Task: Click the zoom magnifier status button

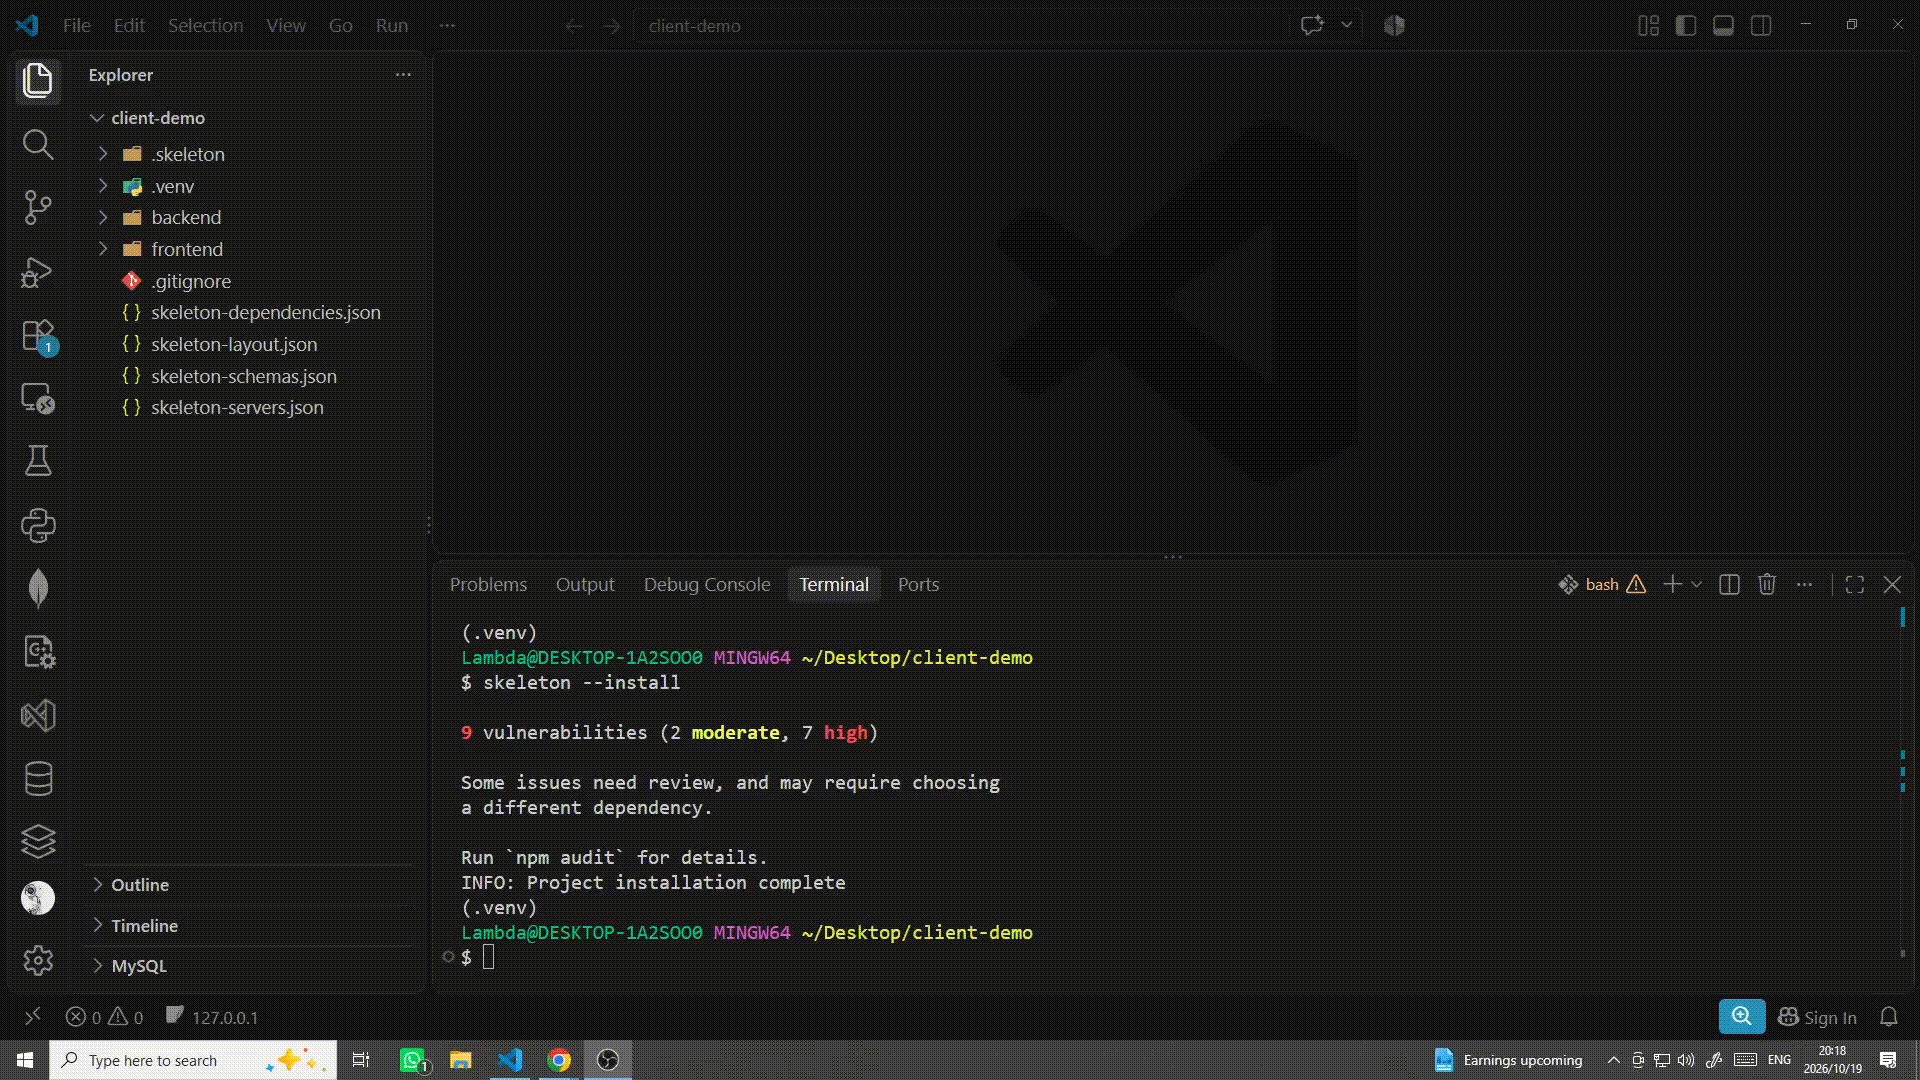Action: tap(1742, 1017)
